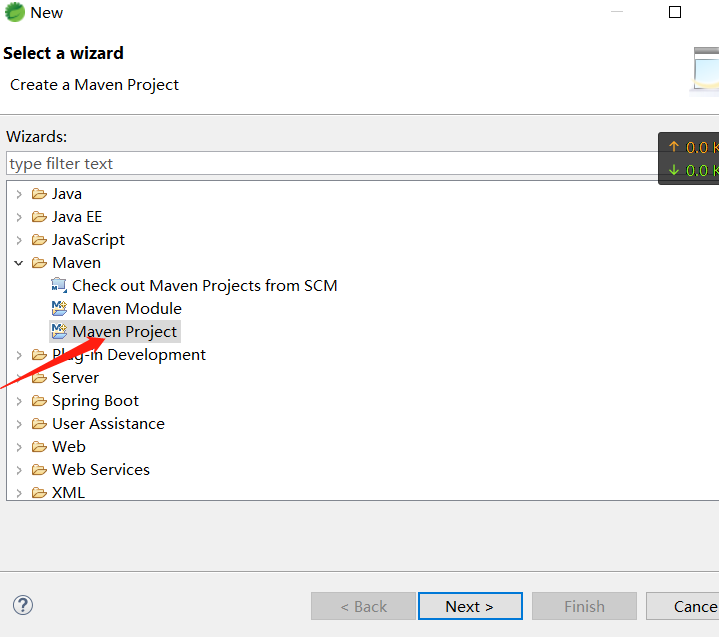Expand the XML category
The width and height of the screenshot is (719, 637).
[x=19, y=493]
